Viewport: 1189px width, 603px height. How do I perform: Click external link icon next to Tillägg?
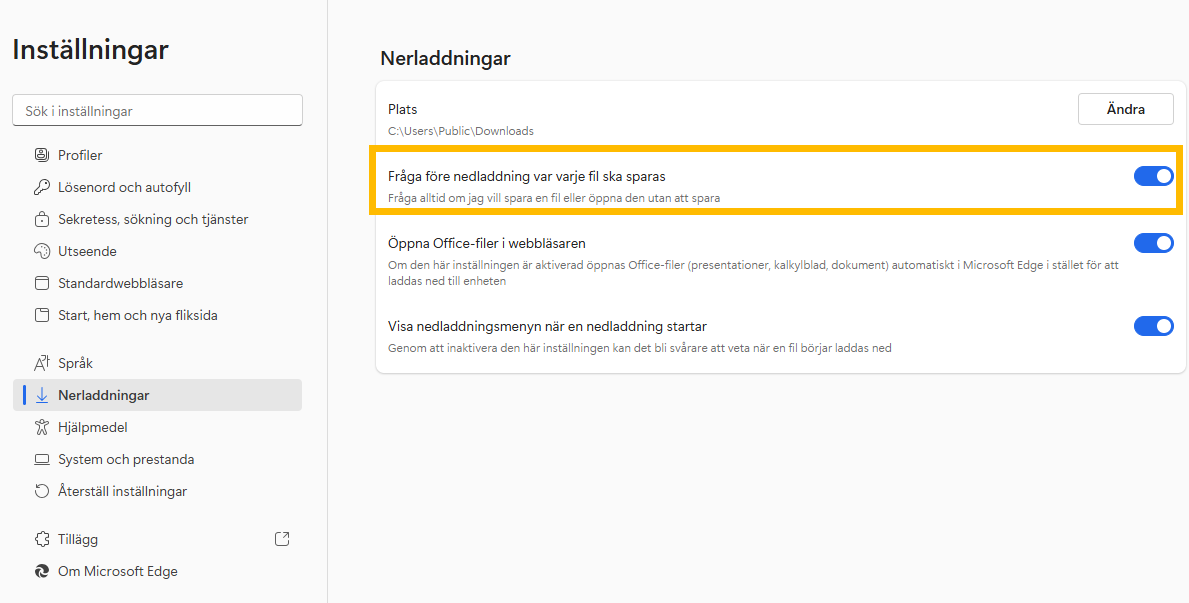point(282,539)
